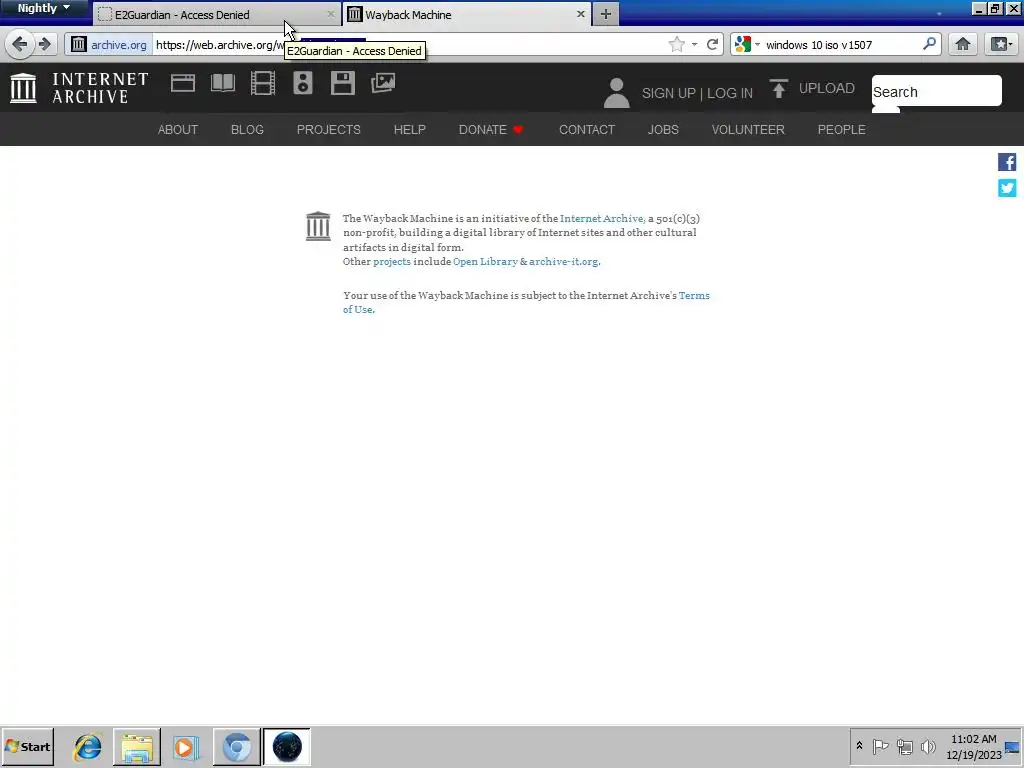Viewport: 1024px width, 768px height.
Task: Open the PROJECTS menu item
Action: point(328,129)
